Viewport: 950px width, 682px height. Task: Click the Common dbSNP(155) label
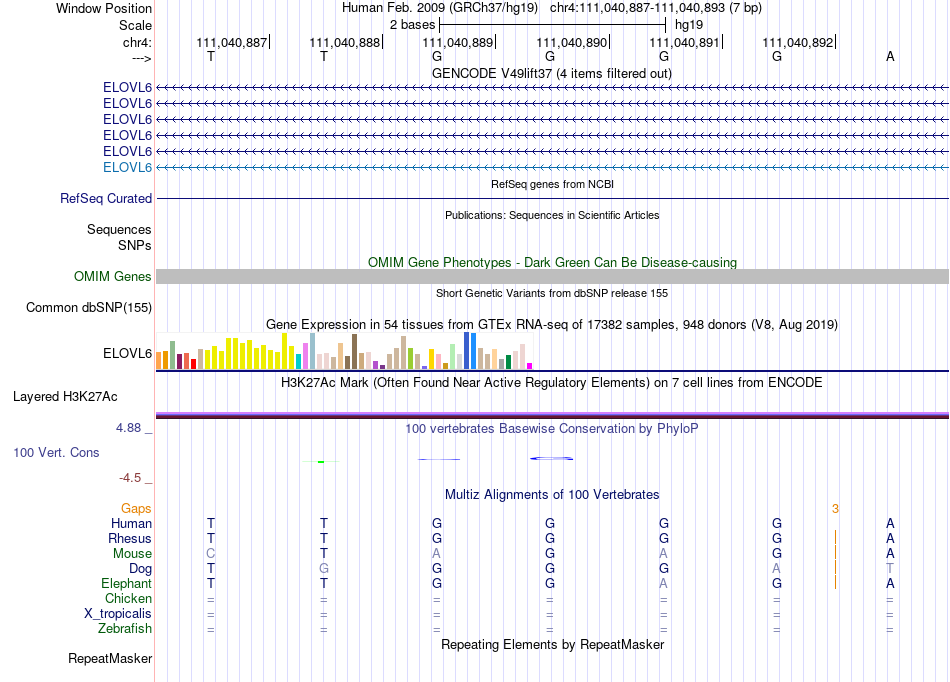pyautogui.click(x=89, y=308)
